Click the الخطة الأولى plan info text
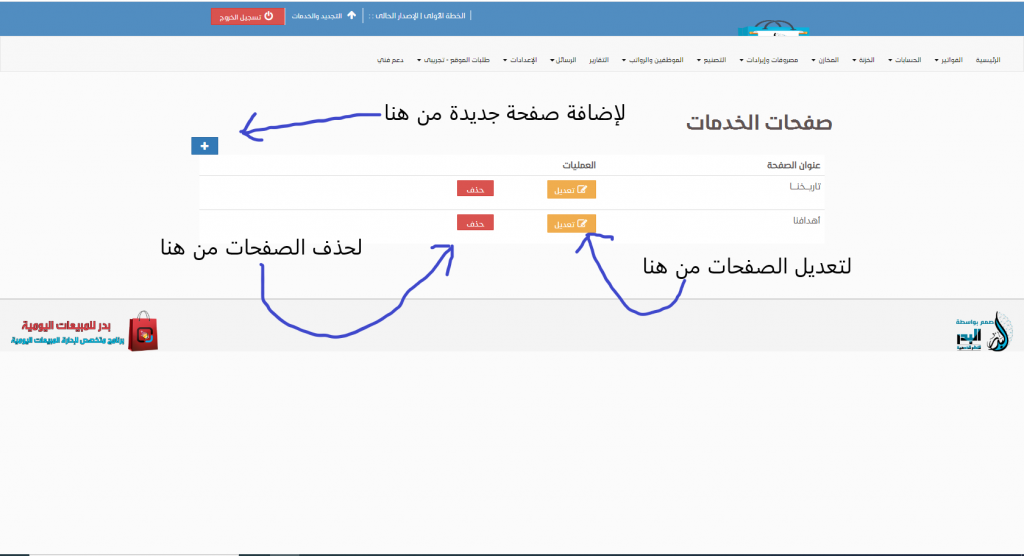 (x=420, y=16)
